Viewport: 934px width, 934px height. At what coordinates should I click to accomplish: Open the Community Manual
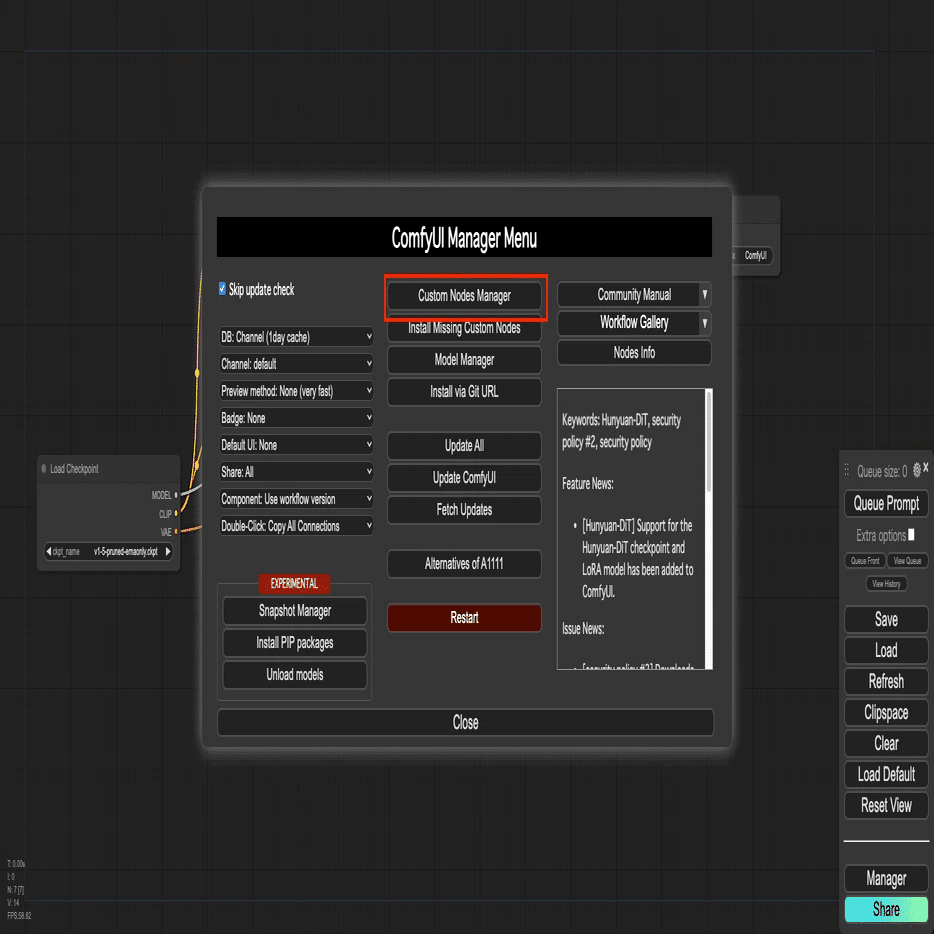pos(628,294)
